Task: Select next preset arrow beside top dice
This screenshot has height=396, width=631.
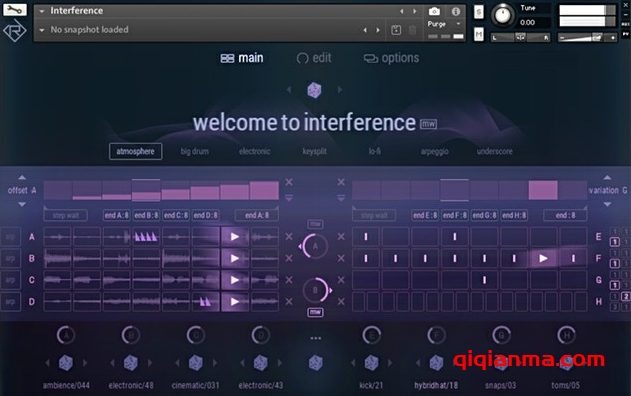Action: click(340, 89)
